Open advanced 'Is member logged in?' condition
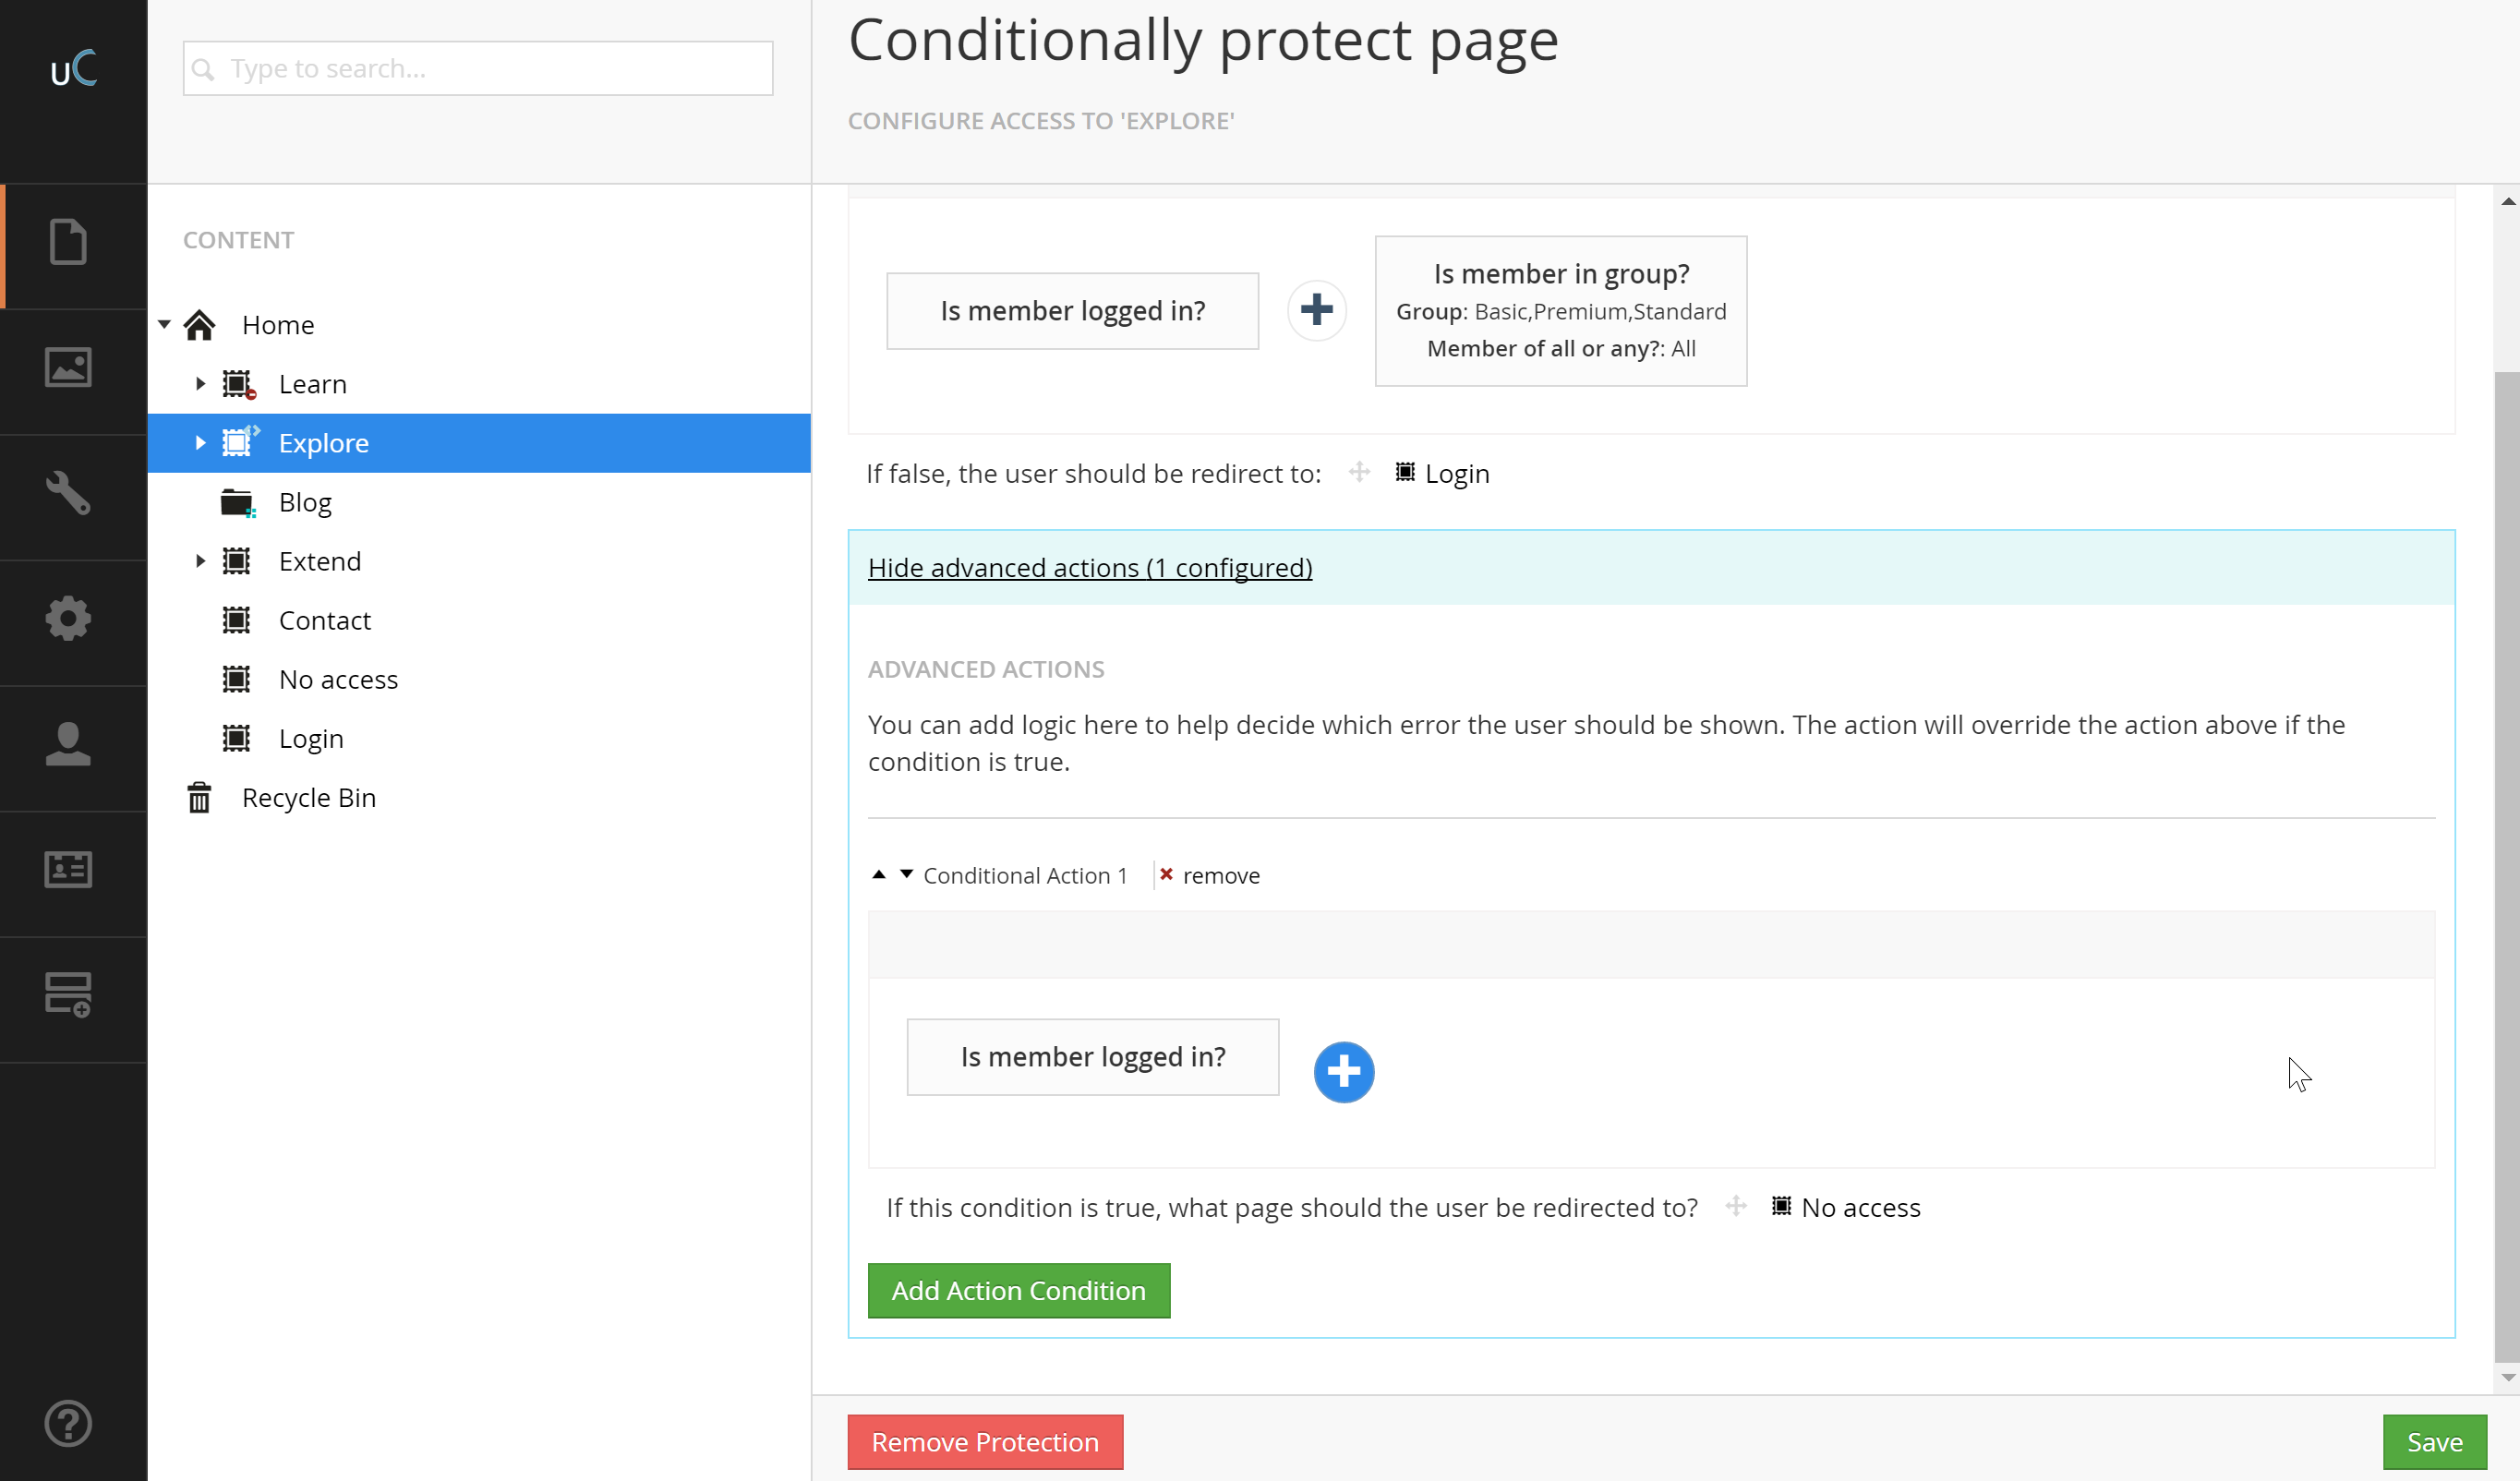2520x1481 pixels. [x=1093, y=1056]
